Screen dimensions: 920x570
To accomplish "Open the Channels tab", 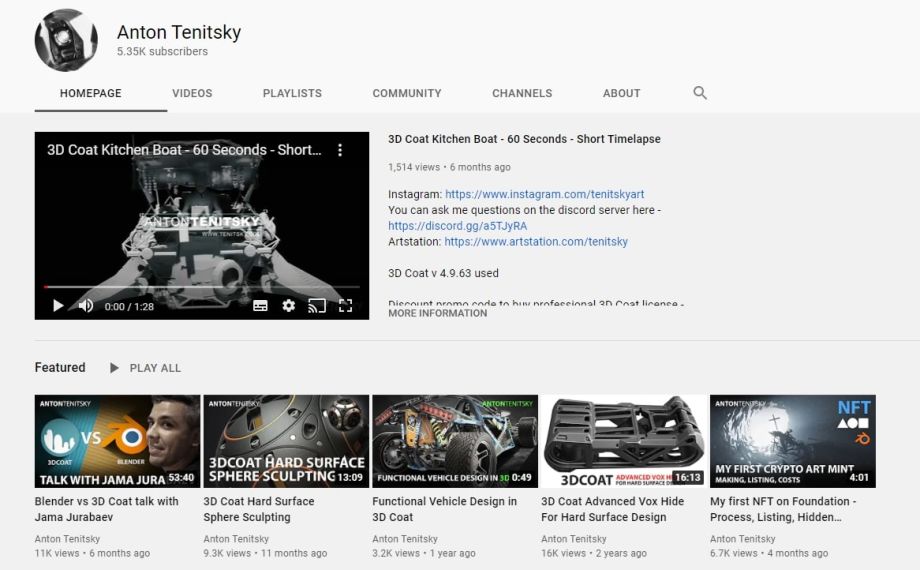I will point(522,93).
